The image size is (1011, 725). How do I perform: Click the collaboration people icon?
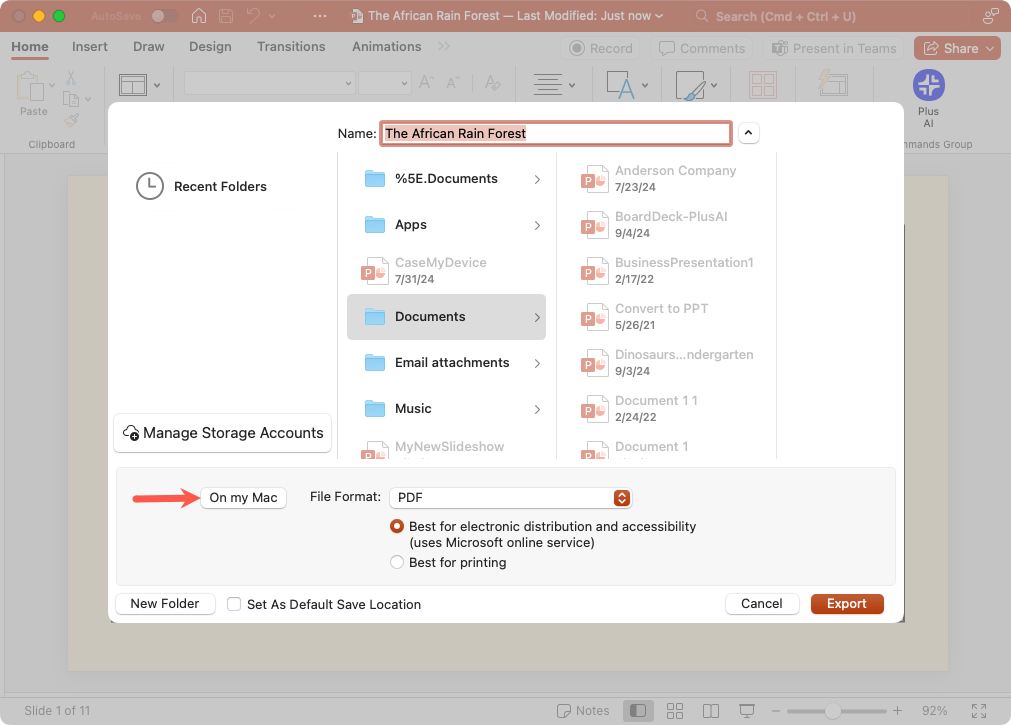coord(990,16)
